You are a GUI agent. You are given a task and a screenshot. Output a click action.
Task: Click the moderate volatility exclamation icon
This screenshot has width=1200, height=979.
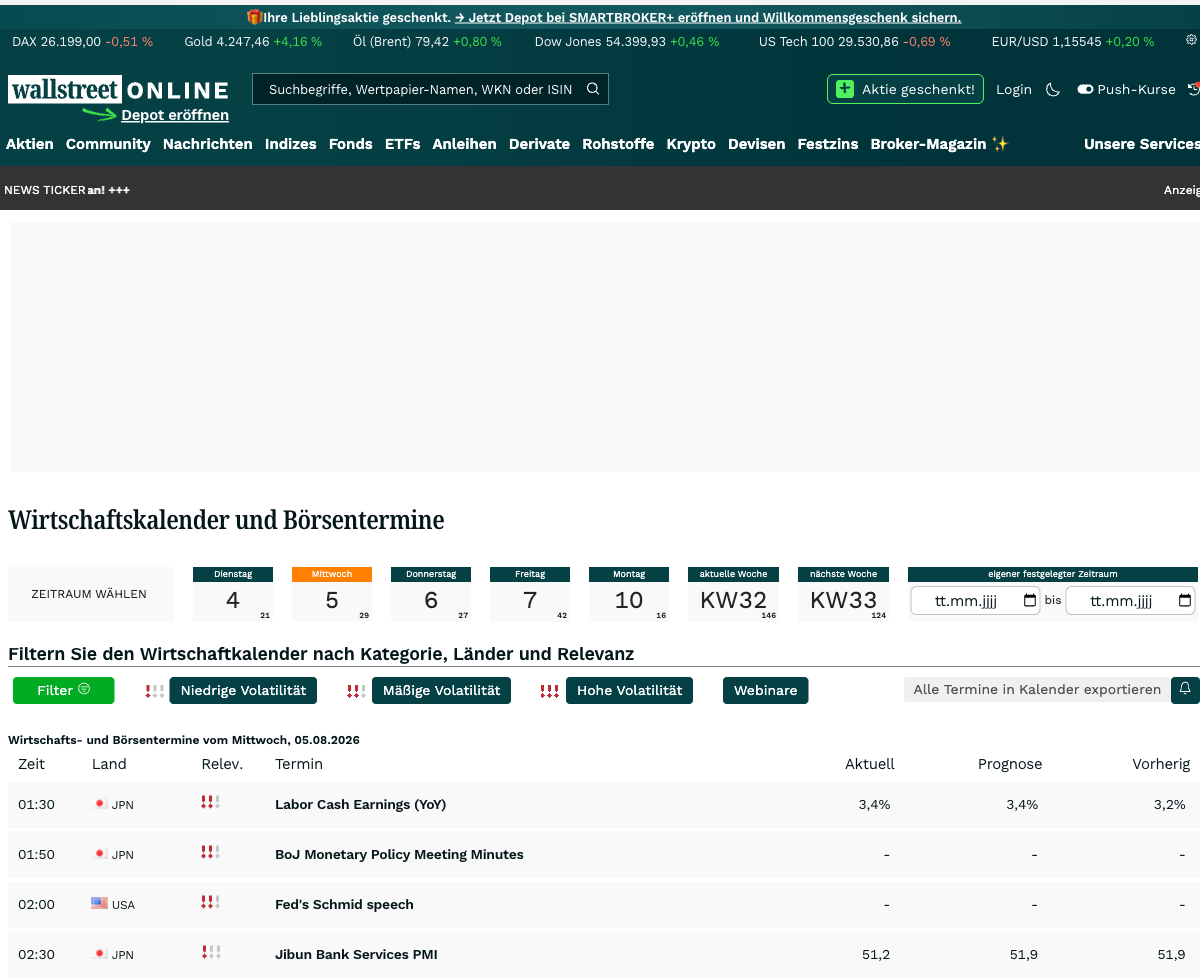coord(356,691)
